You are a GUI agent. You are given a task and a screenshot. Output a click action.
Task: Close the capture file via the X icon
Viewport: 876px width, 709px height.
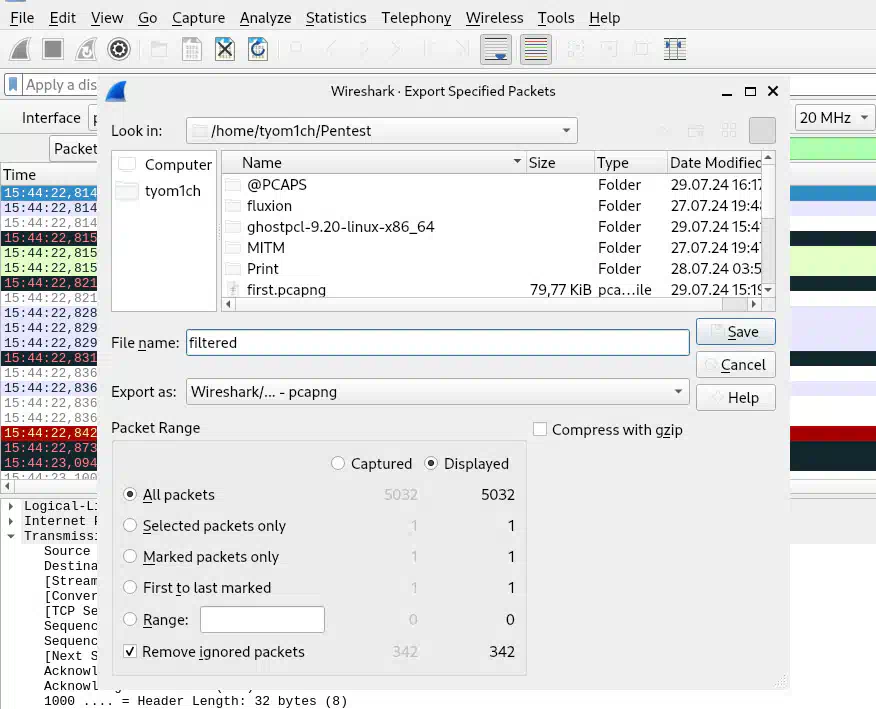tap(225, 49)
